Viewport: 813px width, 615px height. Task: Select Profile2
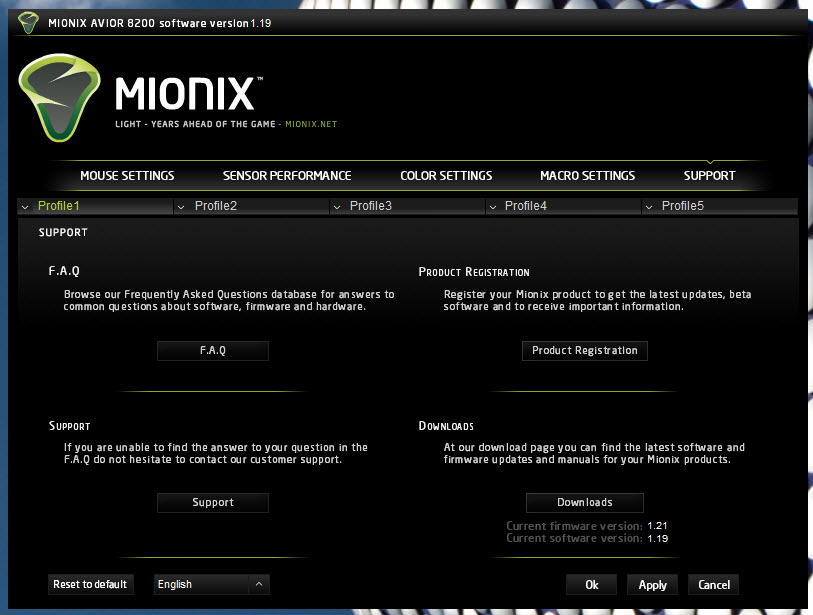[x=216, y=206]
